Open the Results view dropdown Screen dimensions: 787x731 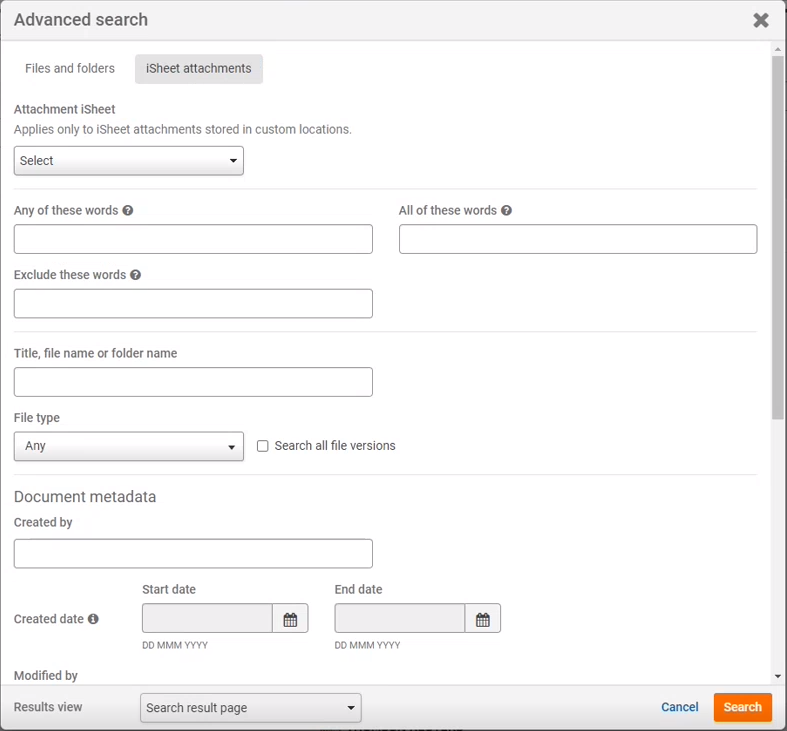[x=251, y=708]
